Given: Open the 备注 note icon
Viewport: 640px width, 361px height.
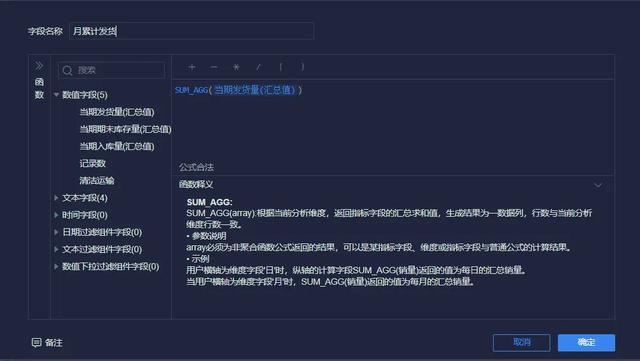Looking at the screenshot, I should (x=36, y=342).
